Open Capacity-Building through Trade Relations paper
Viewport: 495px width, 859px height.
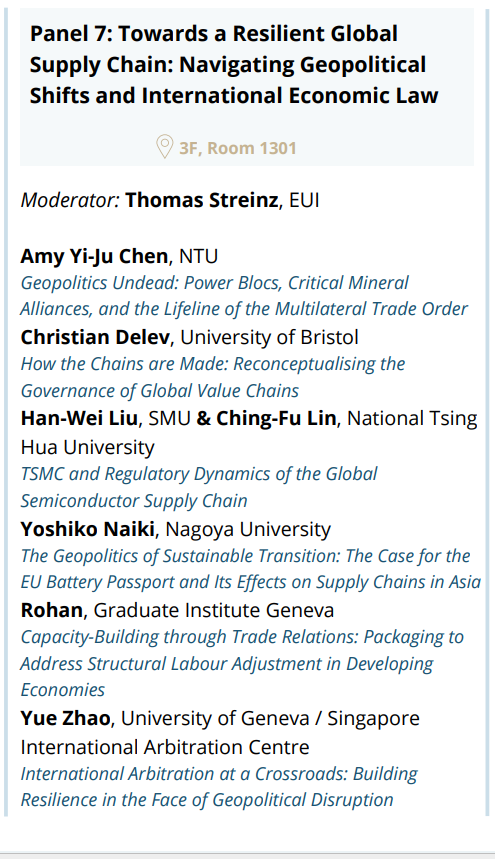(x=242, y=663)
